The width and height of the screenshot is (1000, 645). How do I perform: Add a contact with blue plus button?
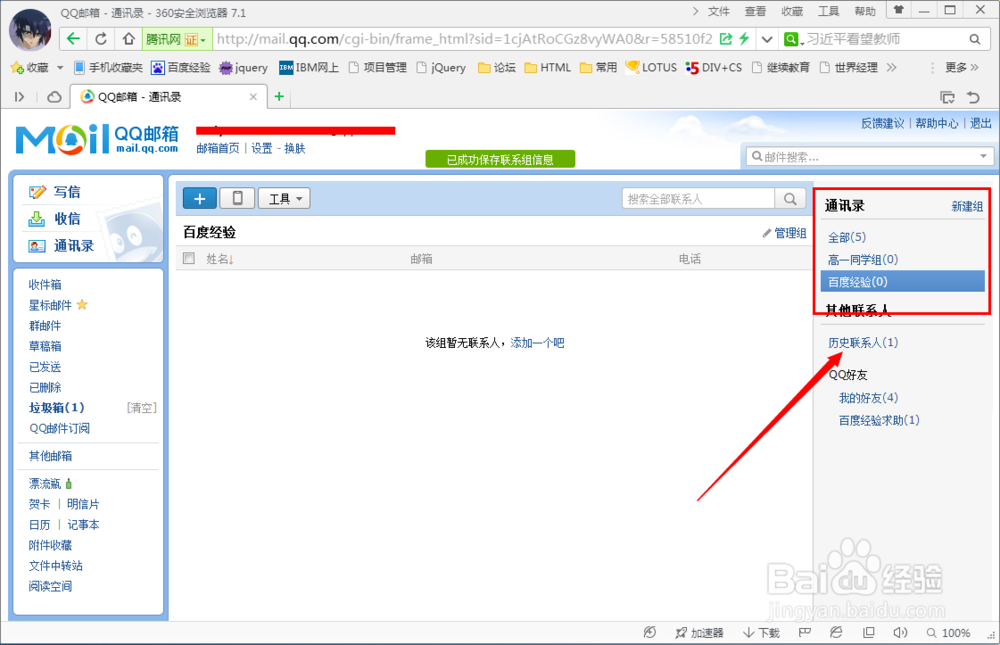point(200,198)
